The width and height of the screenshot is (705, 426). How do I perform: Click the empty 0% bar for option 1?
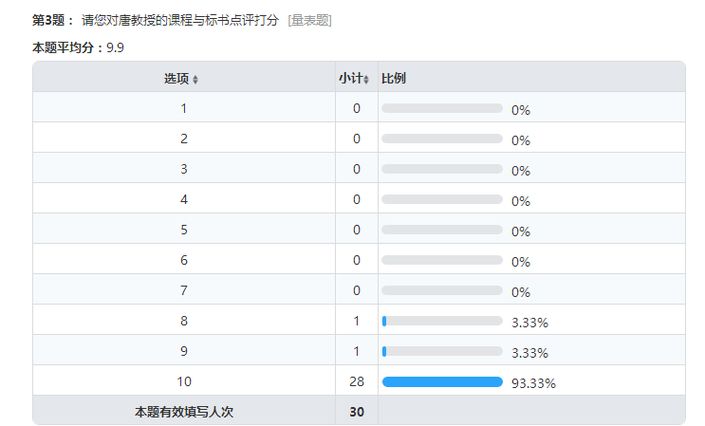[442, 109]
